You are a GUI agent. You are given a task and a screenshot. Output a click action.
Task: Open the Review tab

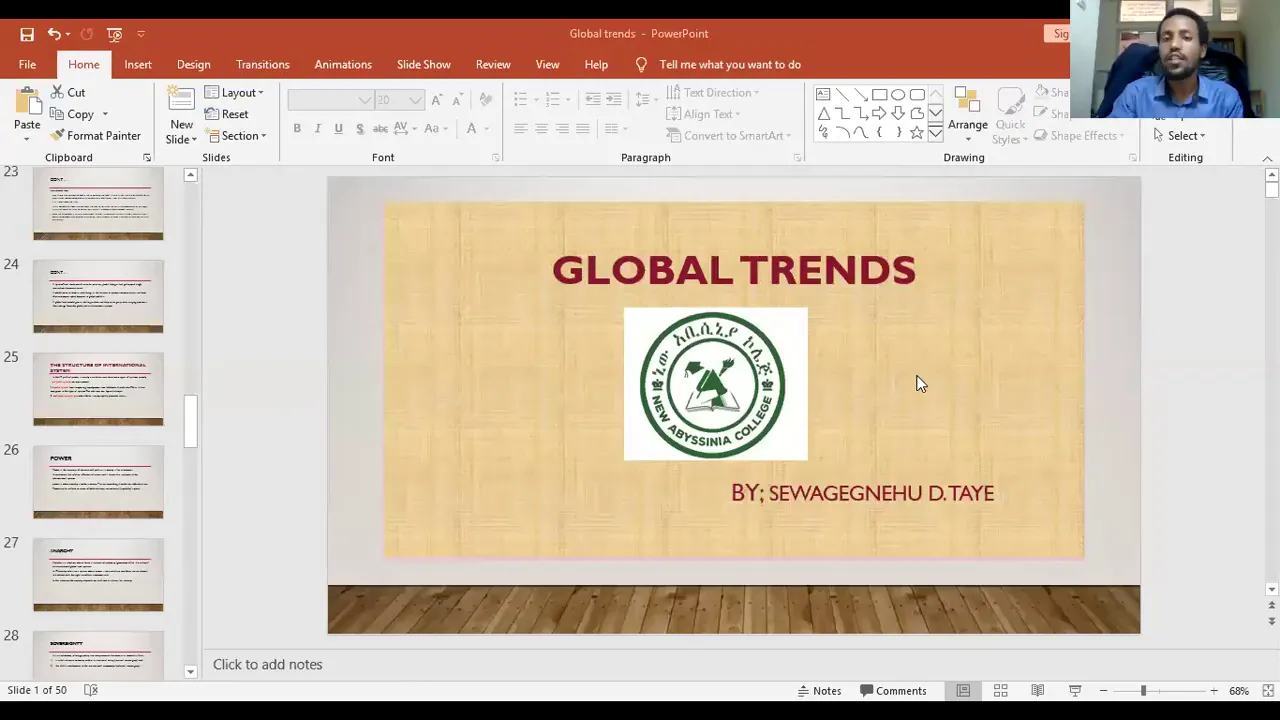(493, 64)
